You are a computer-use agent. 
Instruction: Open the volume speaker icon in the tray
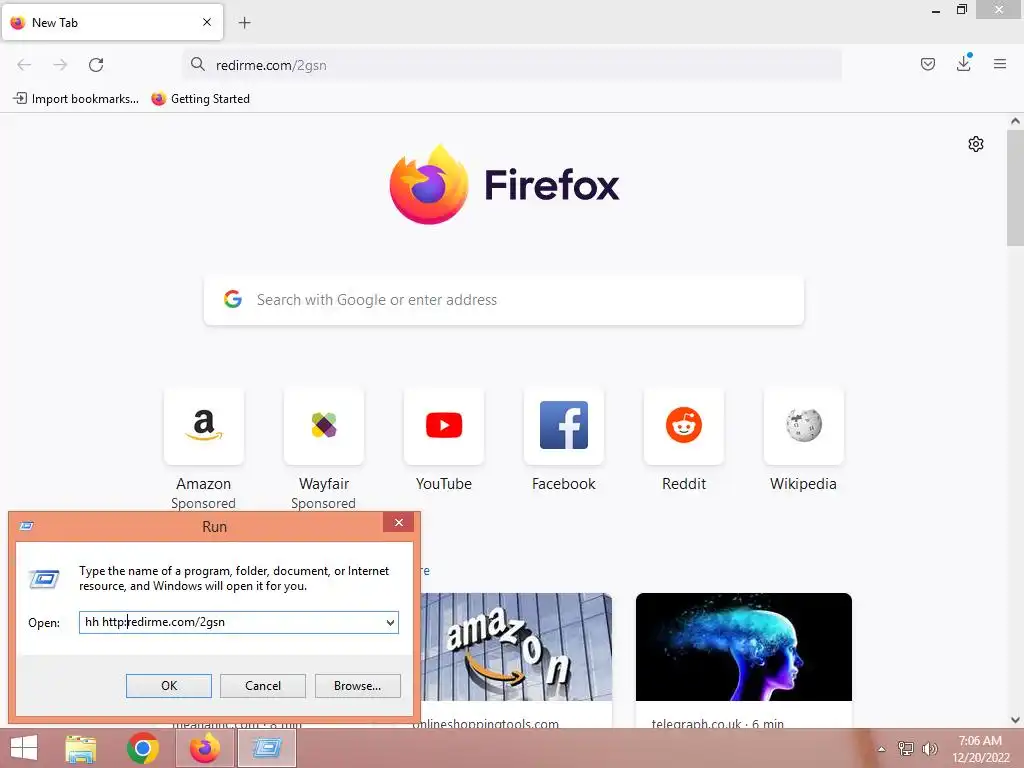point(929,749)
